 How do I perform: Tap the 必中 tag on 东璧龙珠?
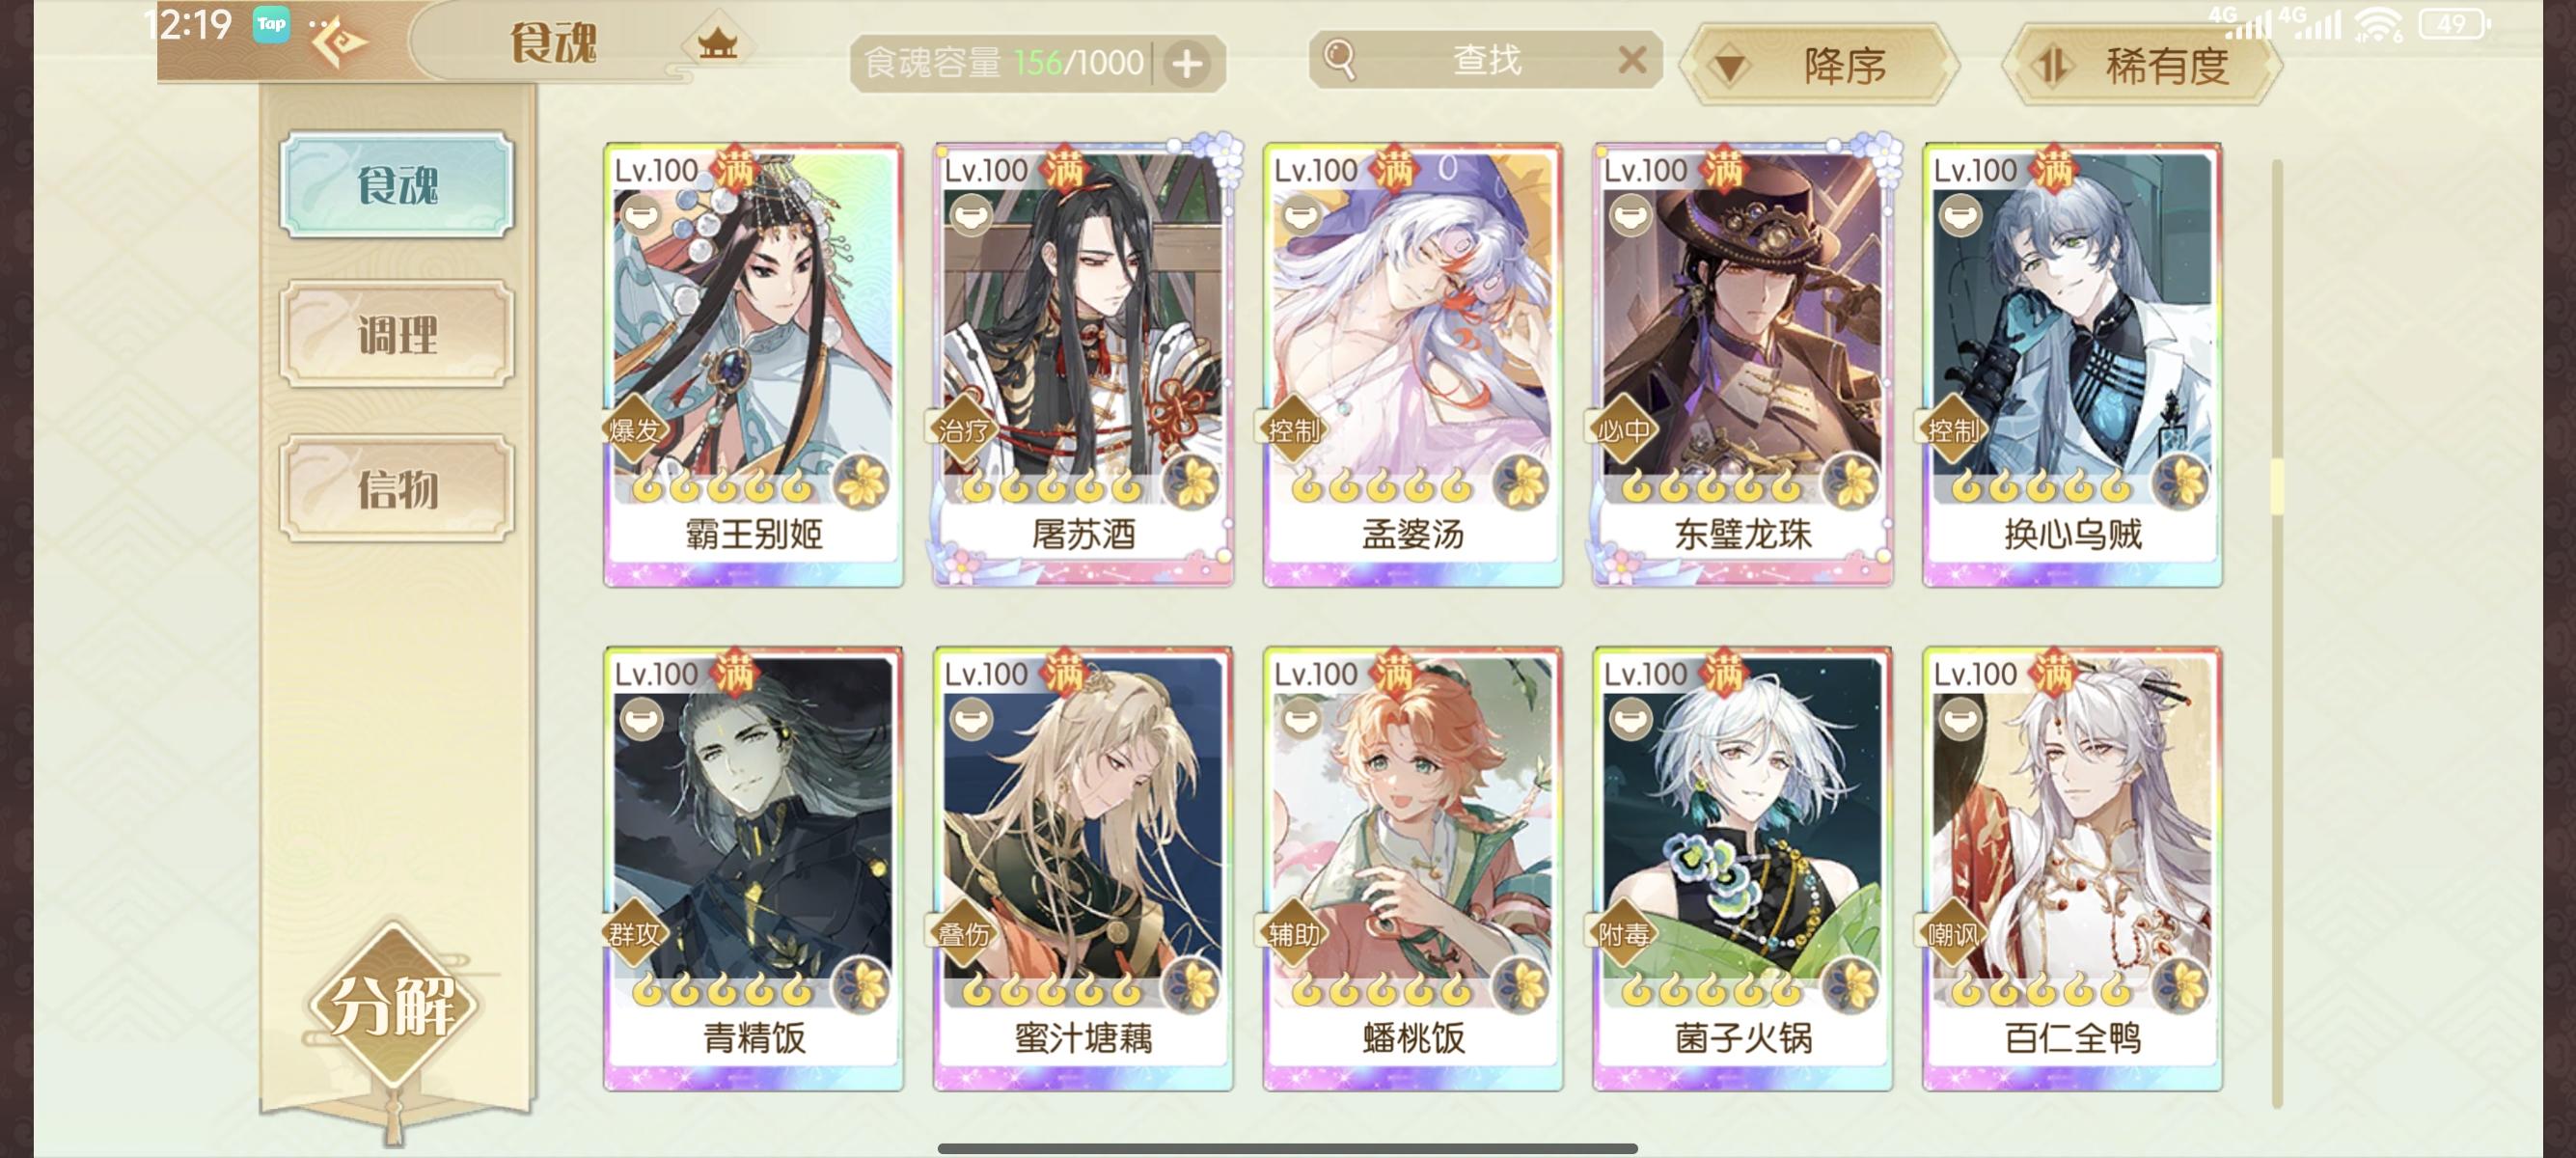pyautogui.click(x=1622, y=430)
